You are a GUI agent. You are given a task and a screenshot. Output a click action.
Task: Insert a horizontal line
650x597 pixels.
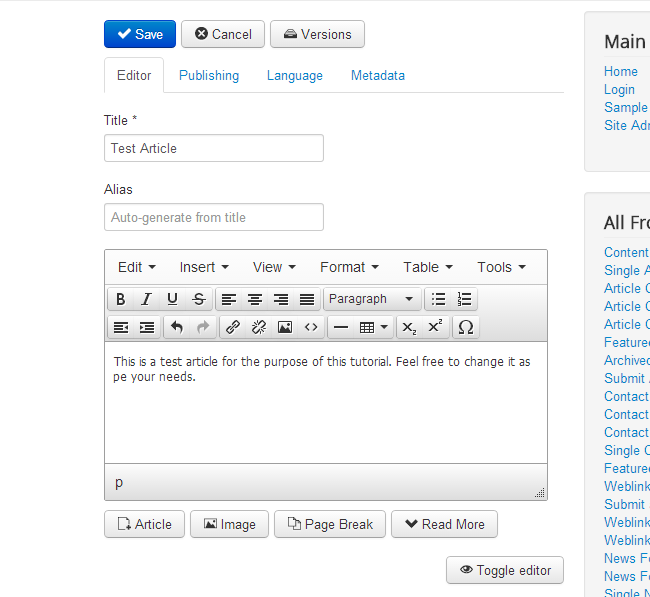click(x=340, y=327)
